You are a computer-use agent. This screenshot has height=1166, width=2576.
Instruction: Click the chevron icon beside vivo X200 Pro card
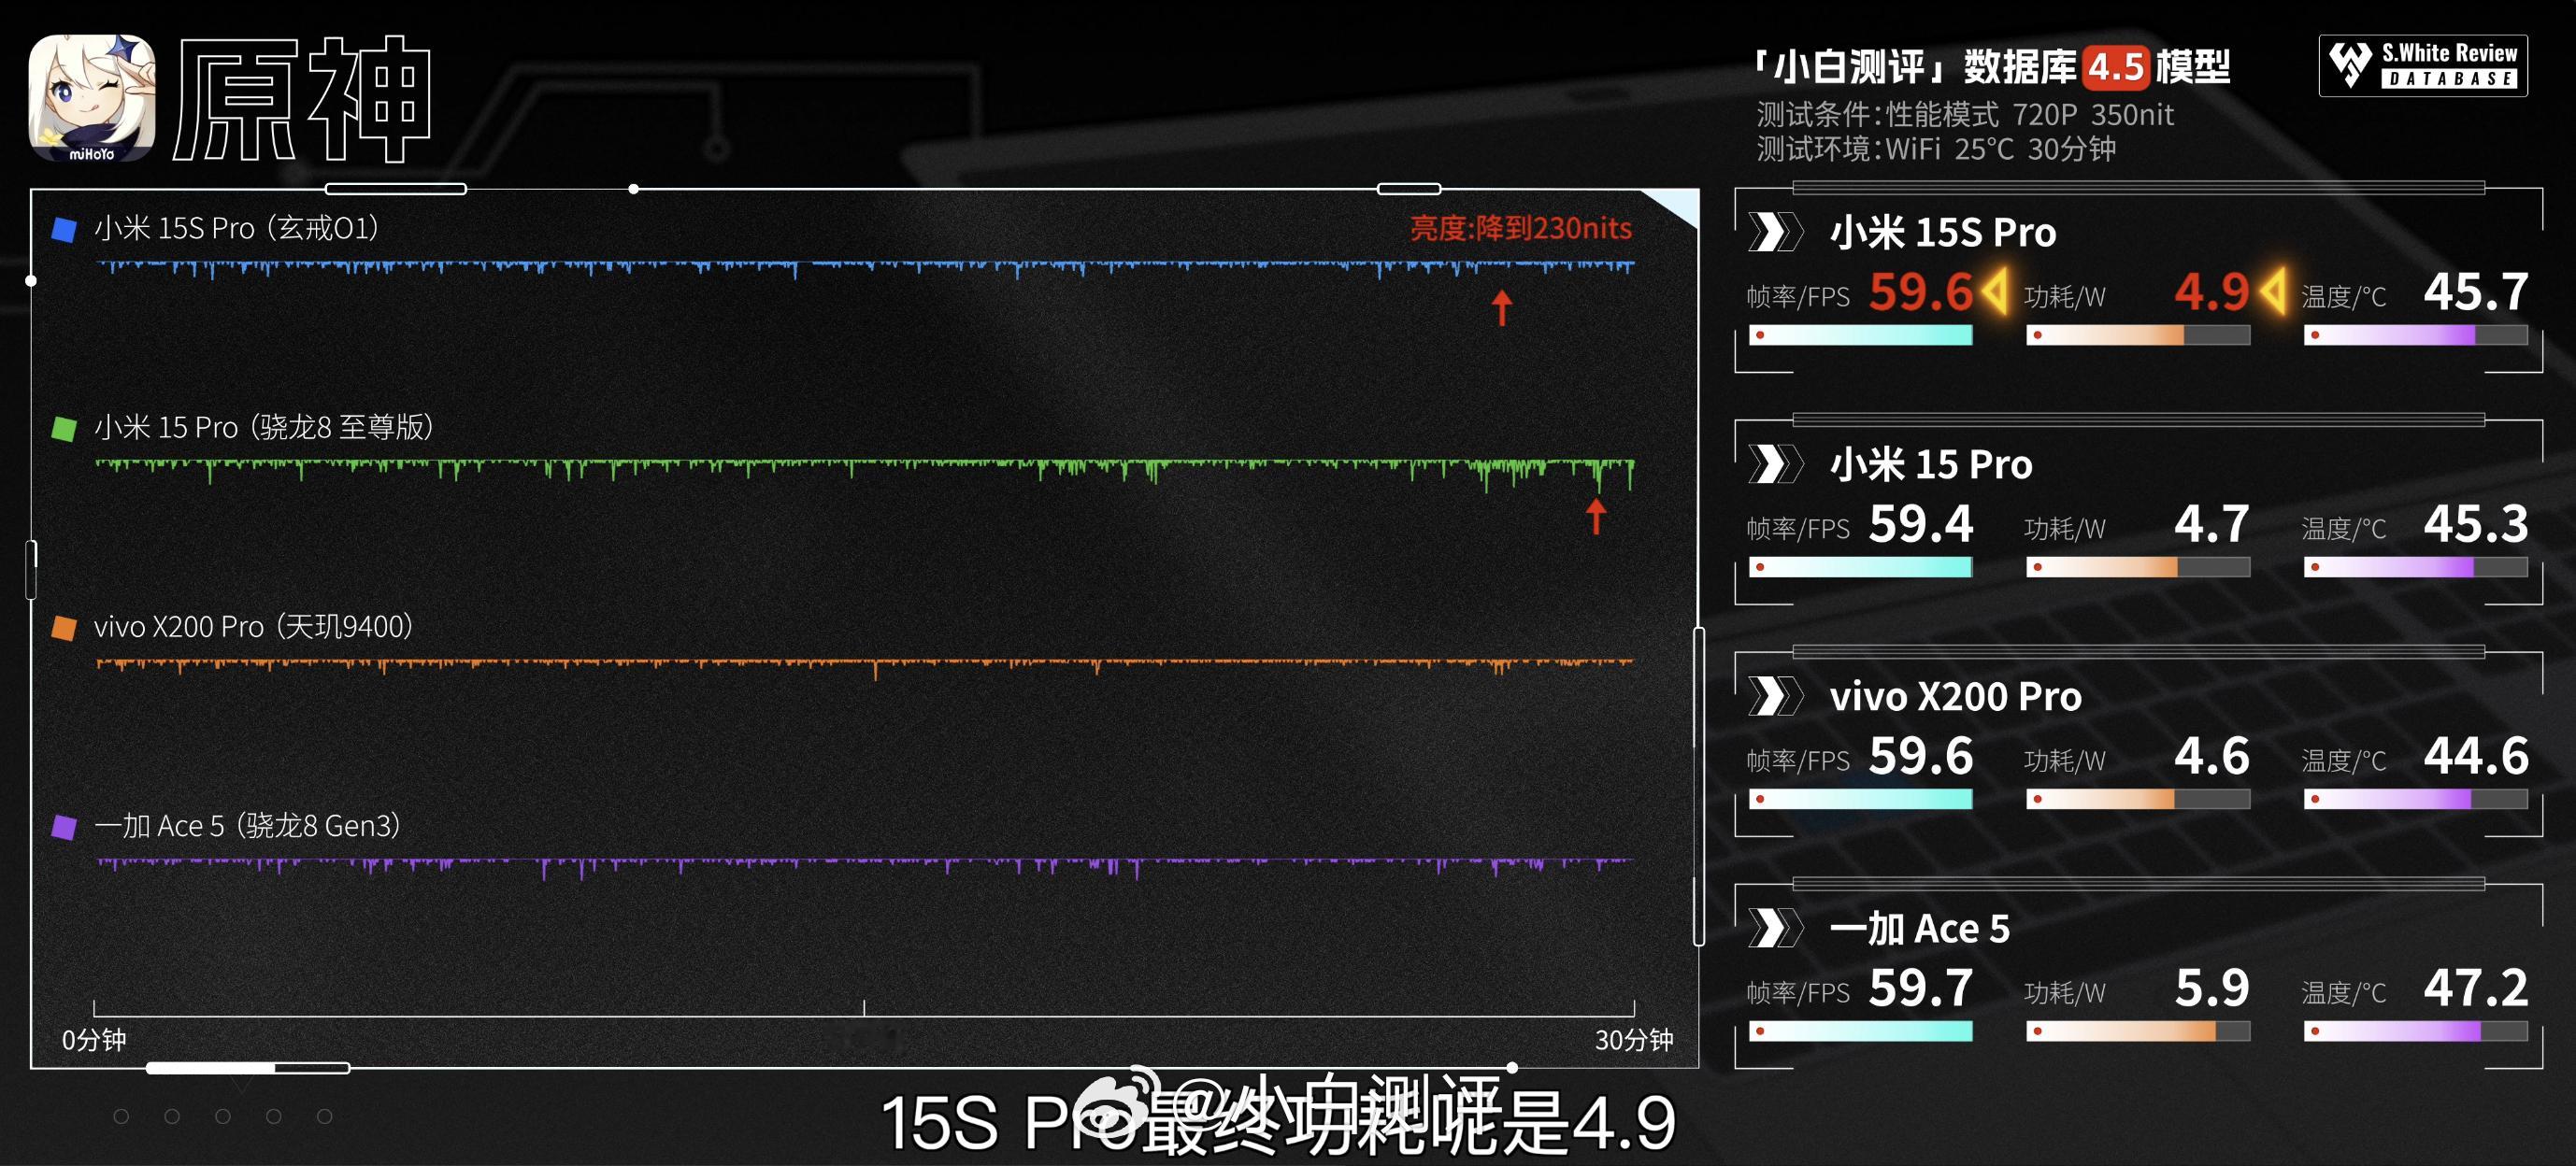(1775, 696)
